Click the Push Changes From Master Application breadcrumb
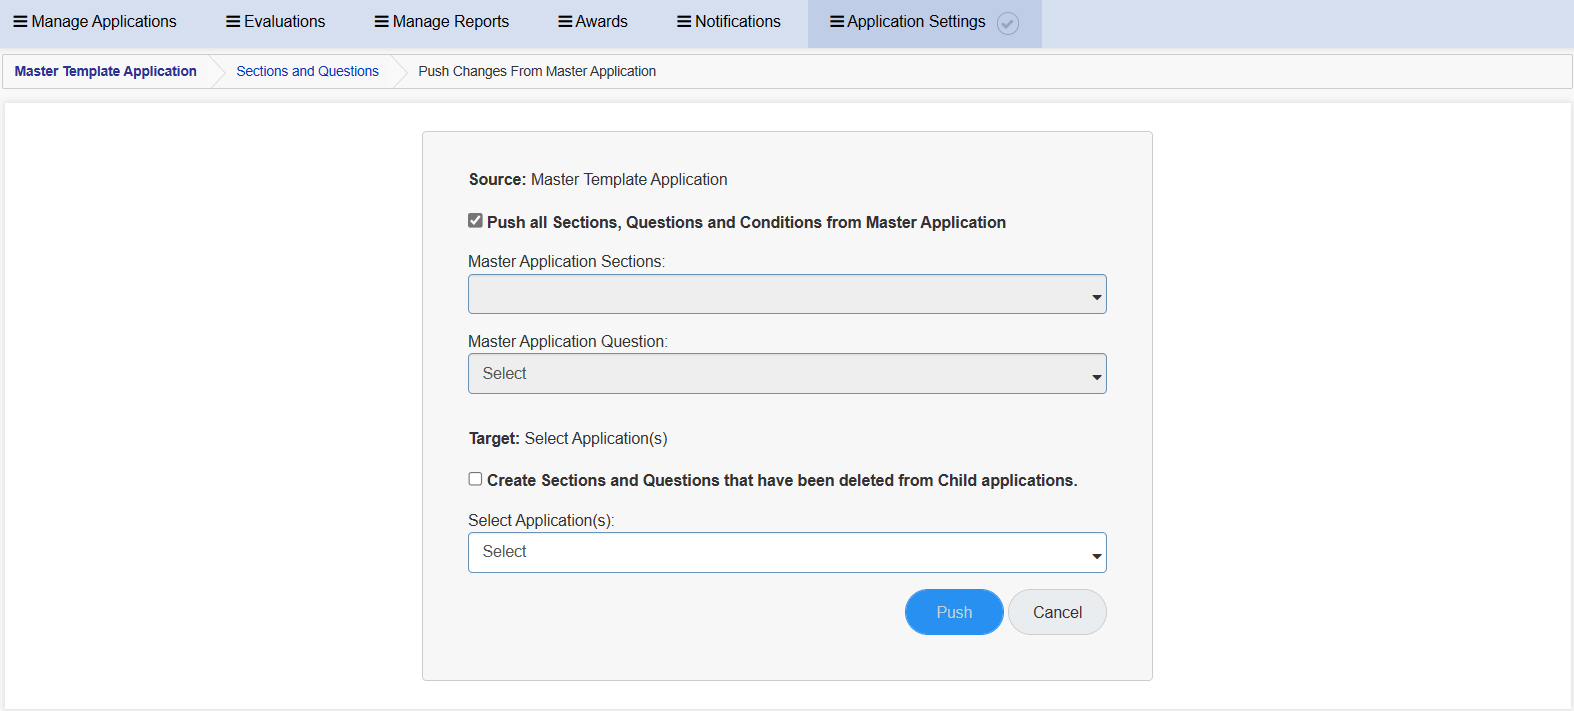 [x=537, y=71]
